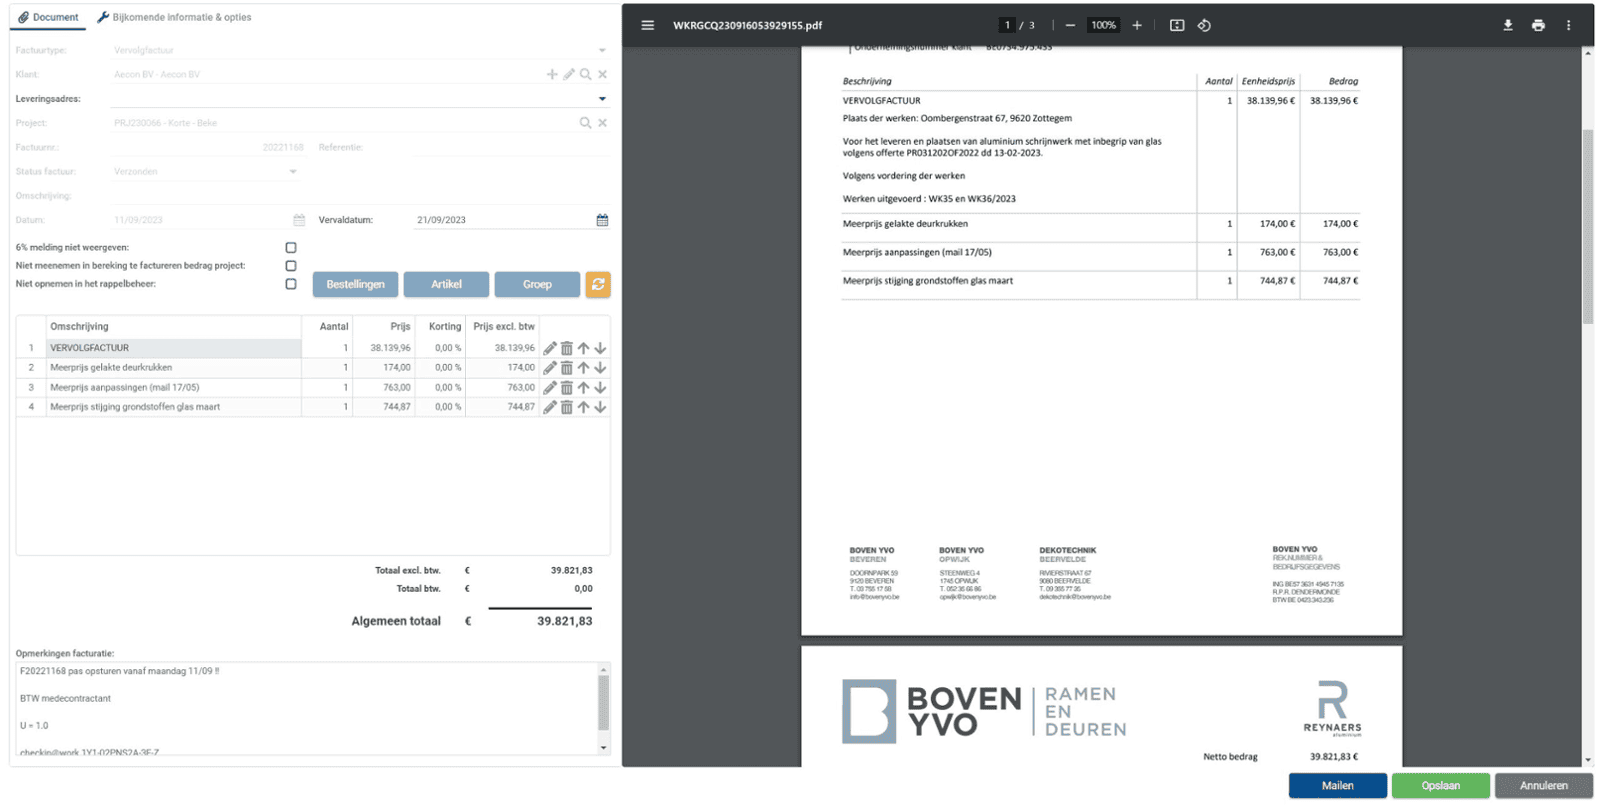
Task: Switch to Bijkomende informatie & opties tab
Action: tap(174, 17)
